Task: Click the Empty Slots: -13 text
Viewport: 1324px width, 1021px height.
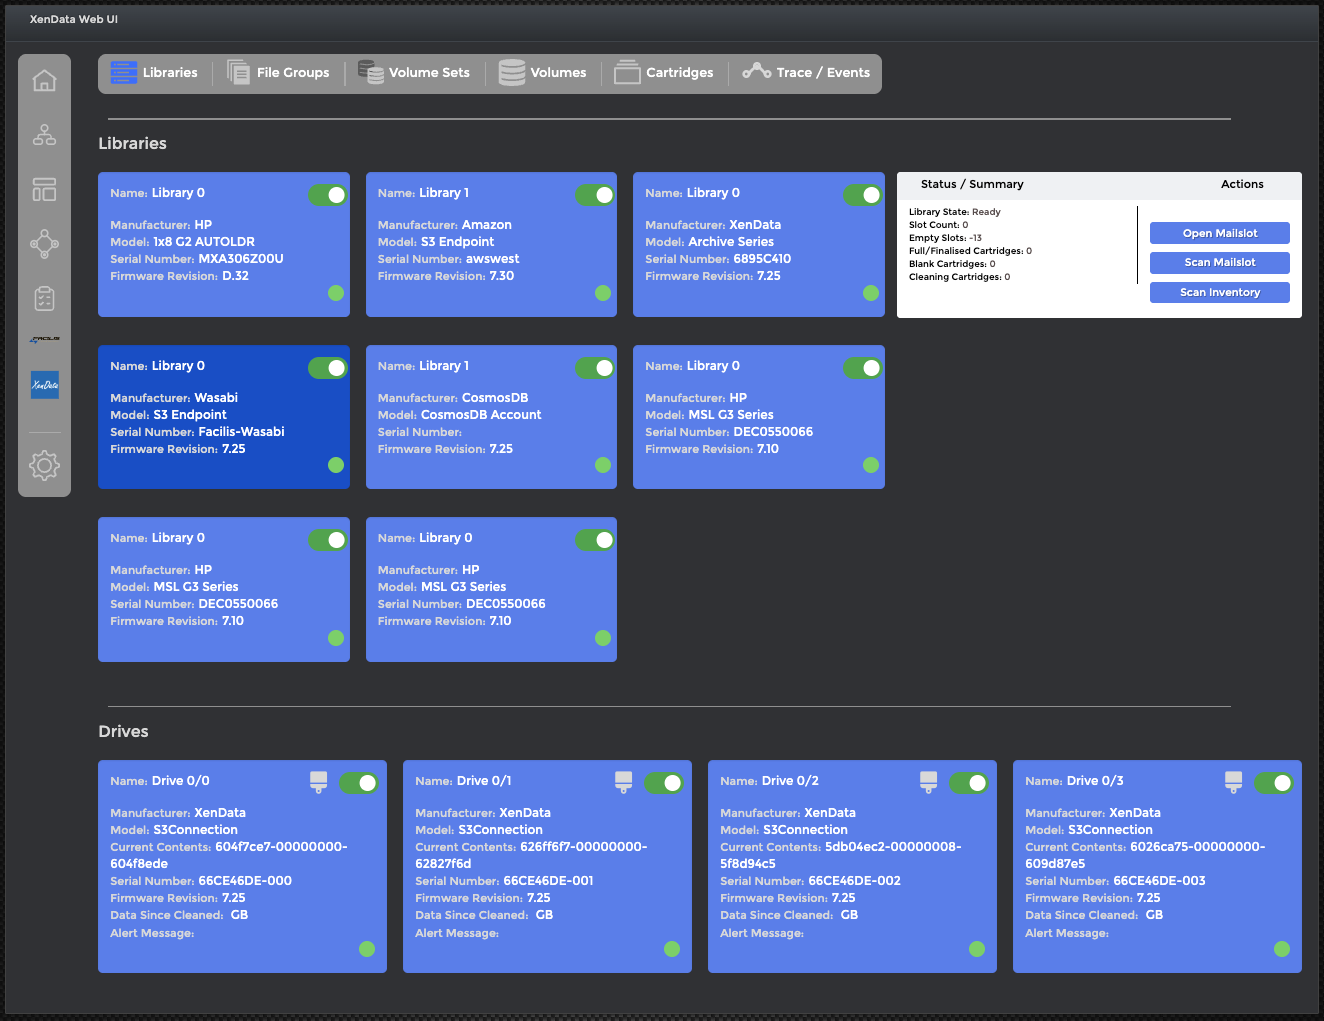Action: coord(945,238)
